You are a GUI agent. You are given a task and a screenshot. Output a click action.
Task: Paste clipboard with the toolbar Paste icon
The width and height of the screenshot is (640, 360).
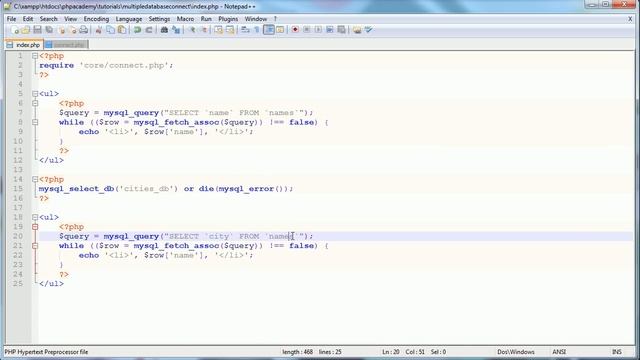[x=122, y=30]
